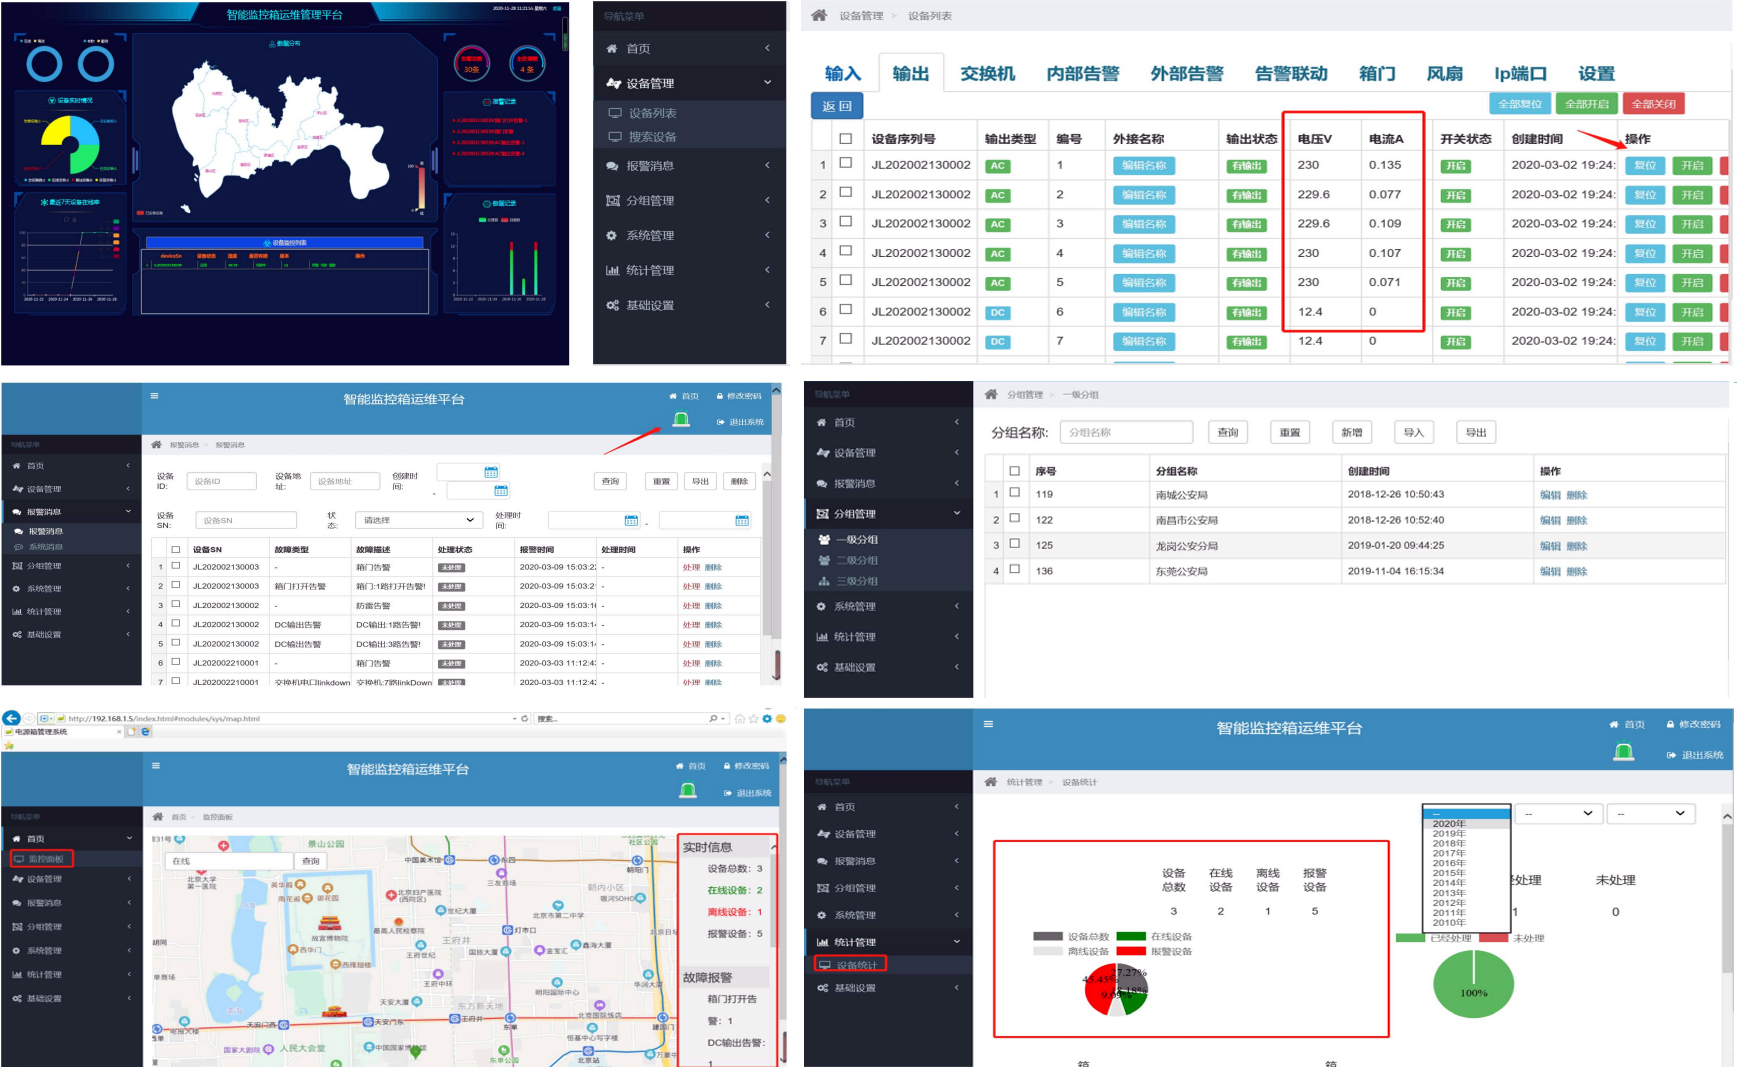The width and height of the screenshot is (1737, 1067).
Task: Select the 风扇 tab
Action: [1445, 74]
